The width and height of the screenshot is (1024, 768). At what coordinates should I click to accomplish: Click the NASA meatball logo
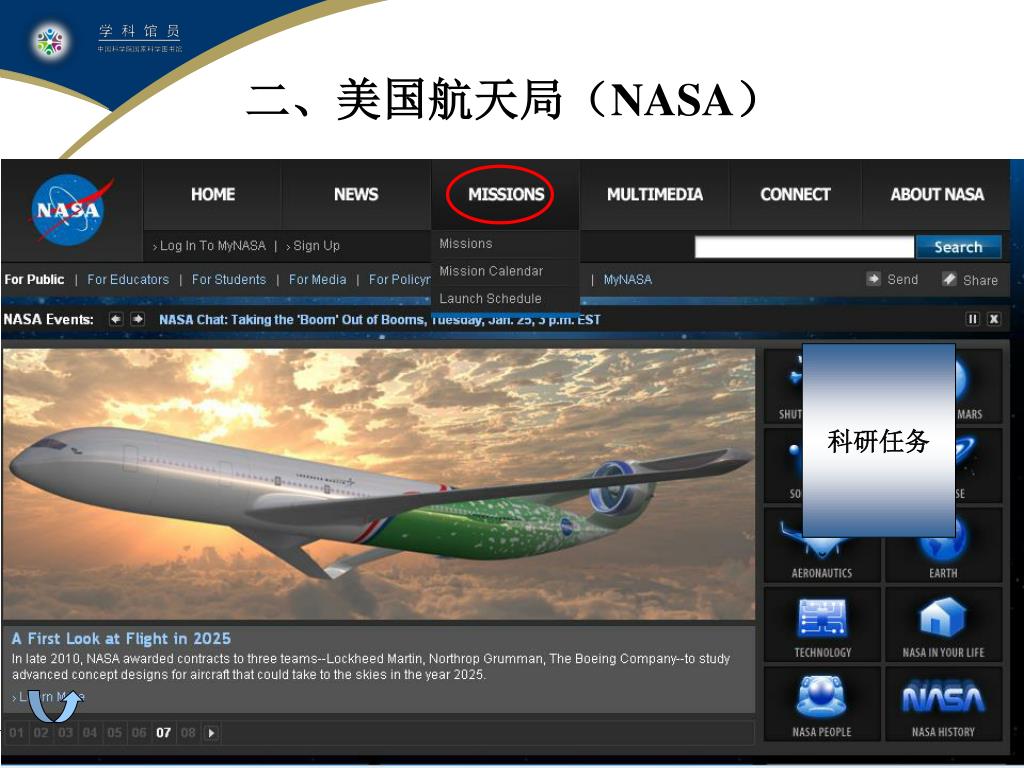69,210
